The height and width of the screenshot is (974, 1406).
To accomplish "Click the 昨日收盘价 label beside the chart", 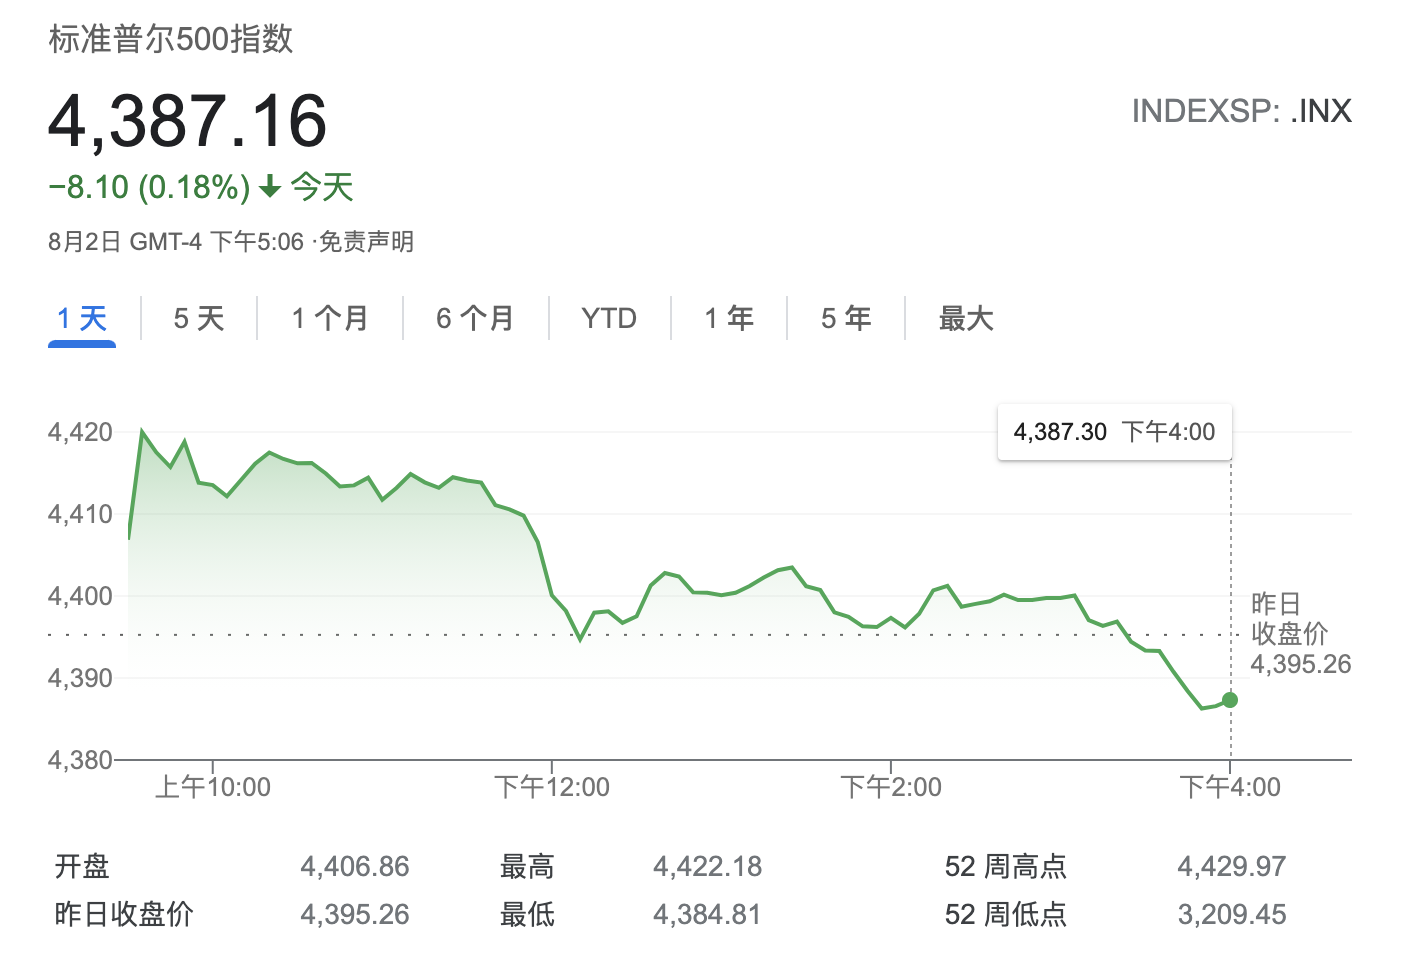I will [1290, 619].
